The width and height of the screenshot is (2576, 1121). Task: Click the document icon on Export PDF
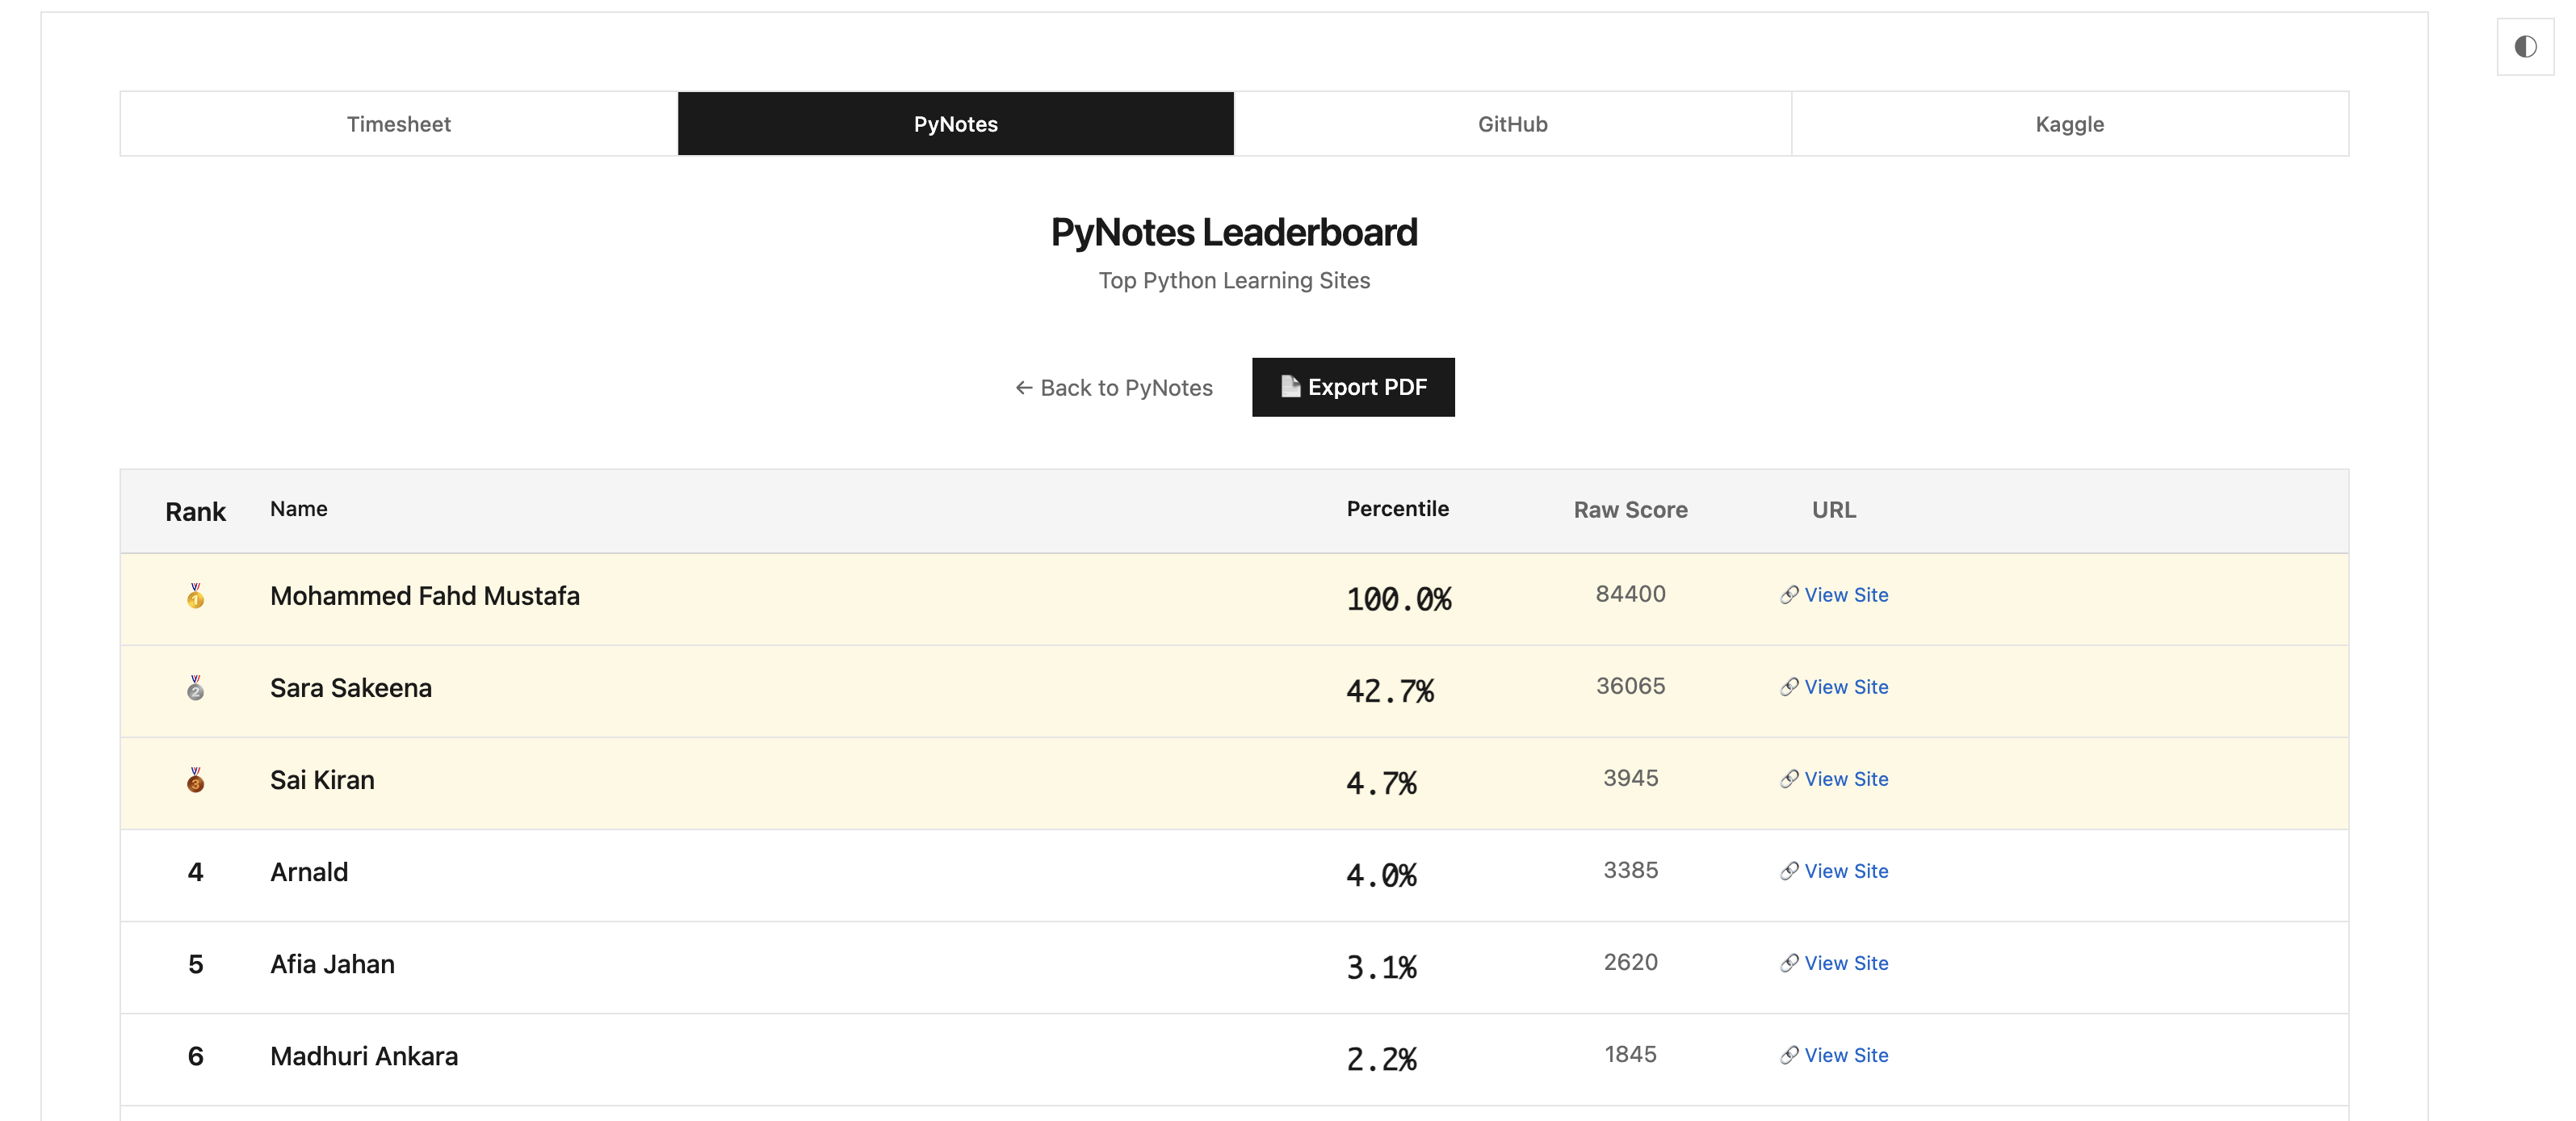pyautogui.click(x=1290, y=386)
